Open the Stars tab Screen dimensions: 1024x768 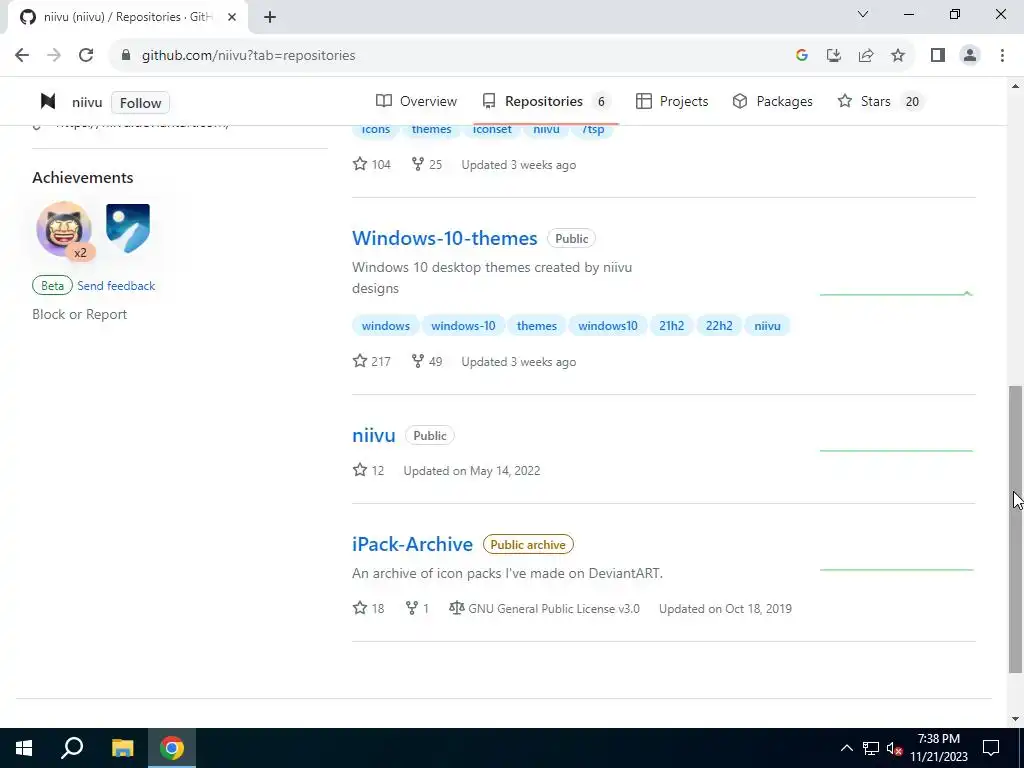click(879, 101)
